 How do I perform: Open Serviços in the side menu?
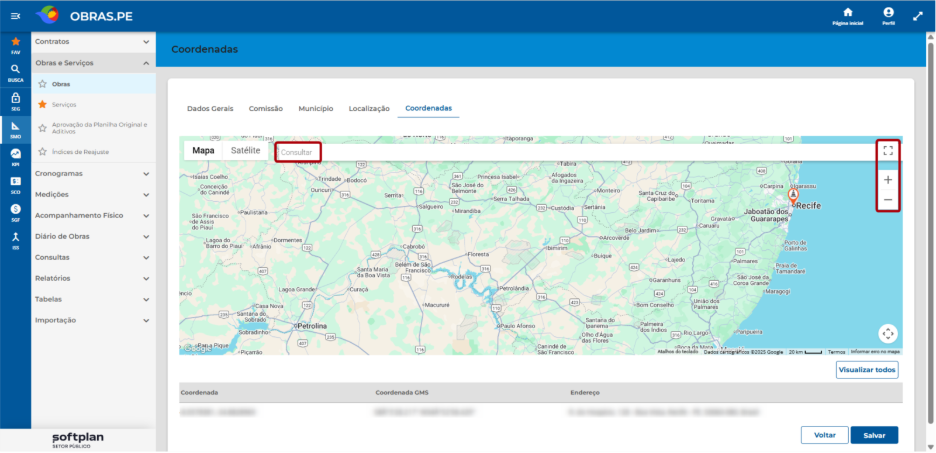click(64, 104)
